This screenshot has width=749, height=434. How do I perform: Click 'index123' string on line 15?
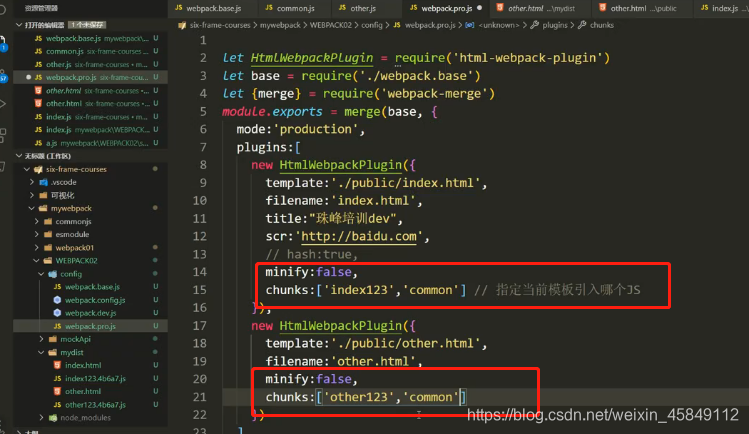pyautogui.click(x=359, y=290)
